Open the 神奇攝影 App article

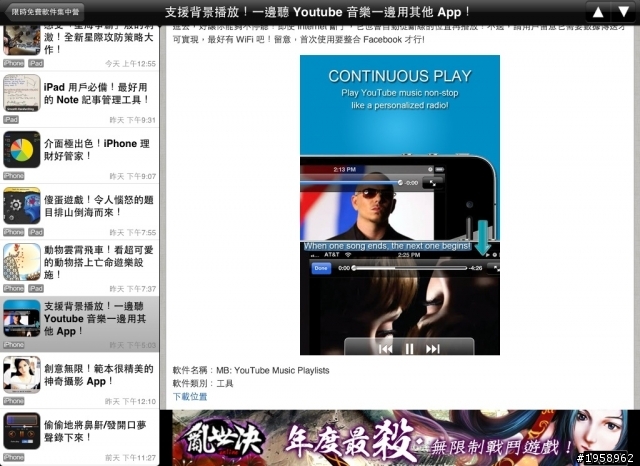click(x=80, y=381)
